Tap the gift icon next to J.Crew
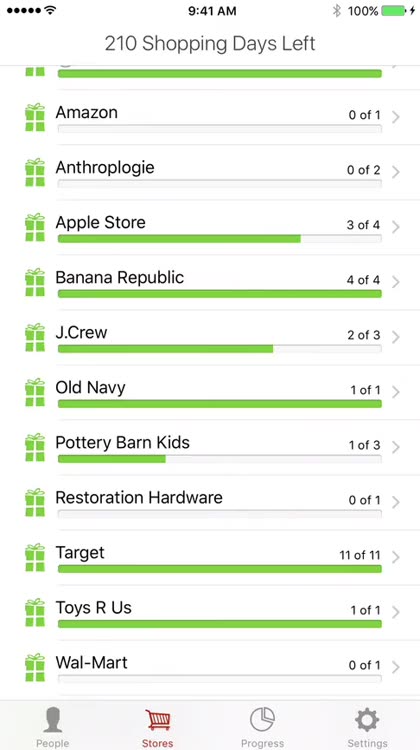 [x=35, y=337]
